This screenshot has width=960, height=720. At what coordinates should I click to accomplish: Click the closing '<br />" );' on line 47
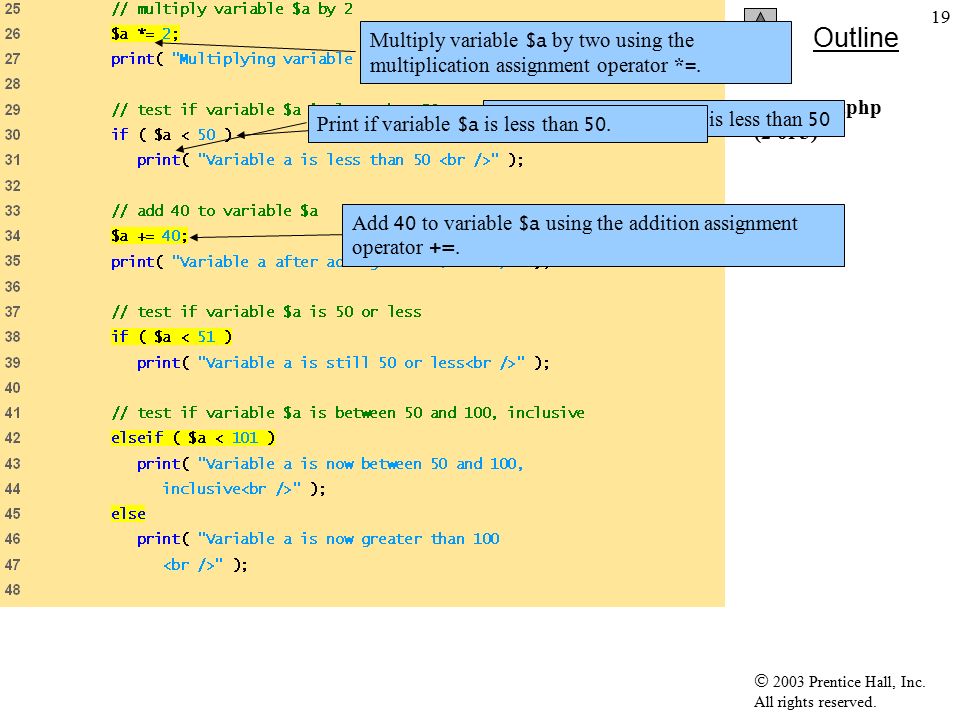coord(205,564)
